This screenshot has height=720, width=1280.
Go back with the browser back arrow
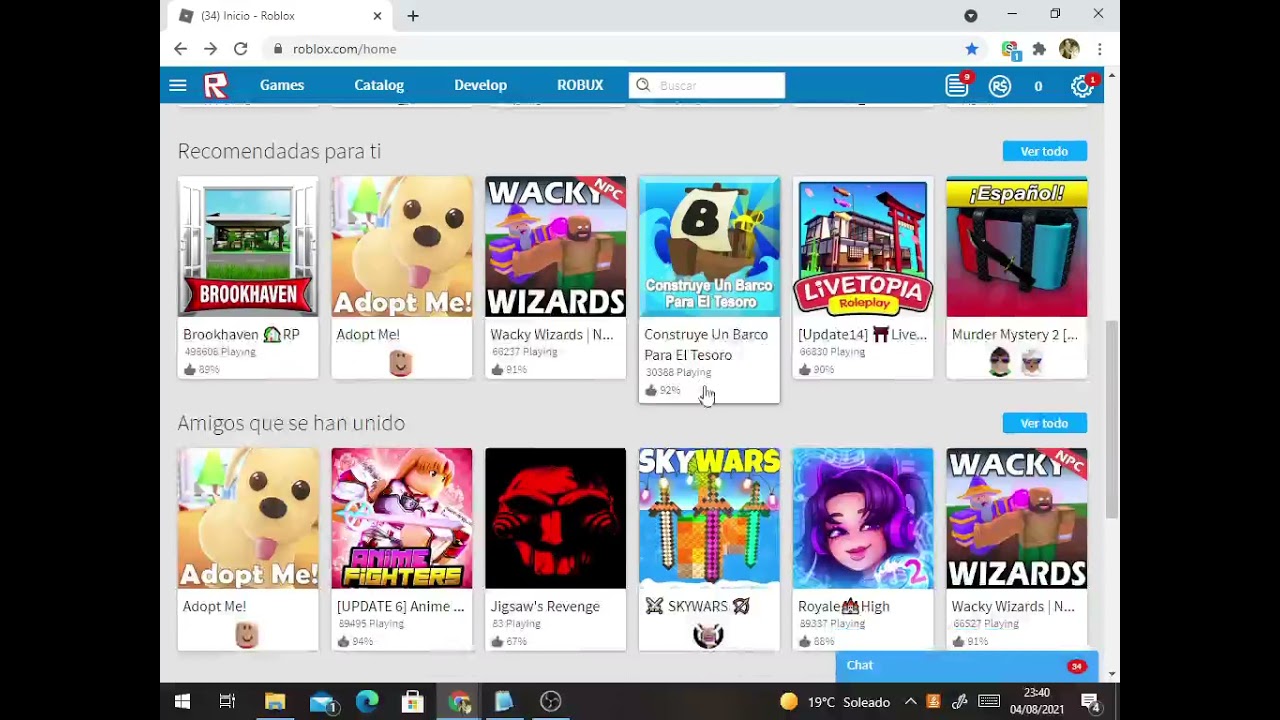(180, 48)
